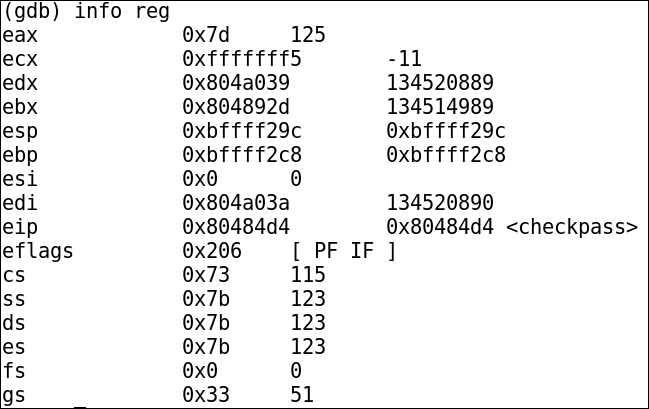
Task: Click the fs register name
Action: (x=14, y=371)
